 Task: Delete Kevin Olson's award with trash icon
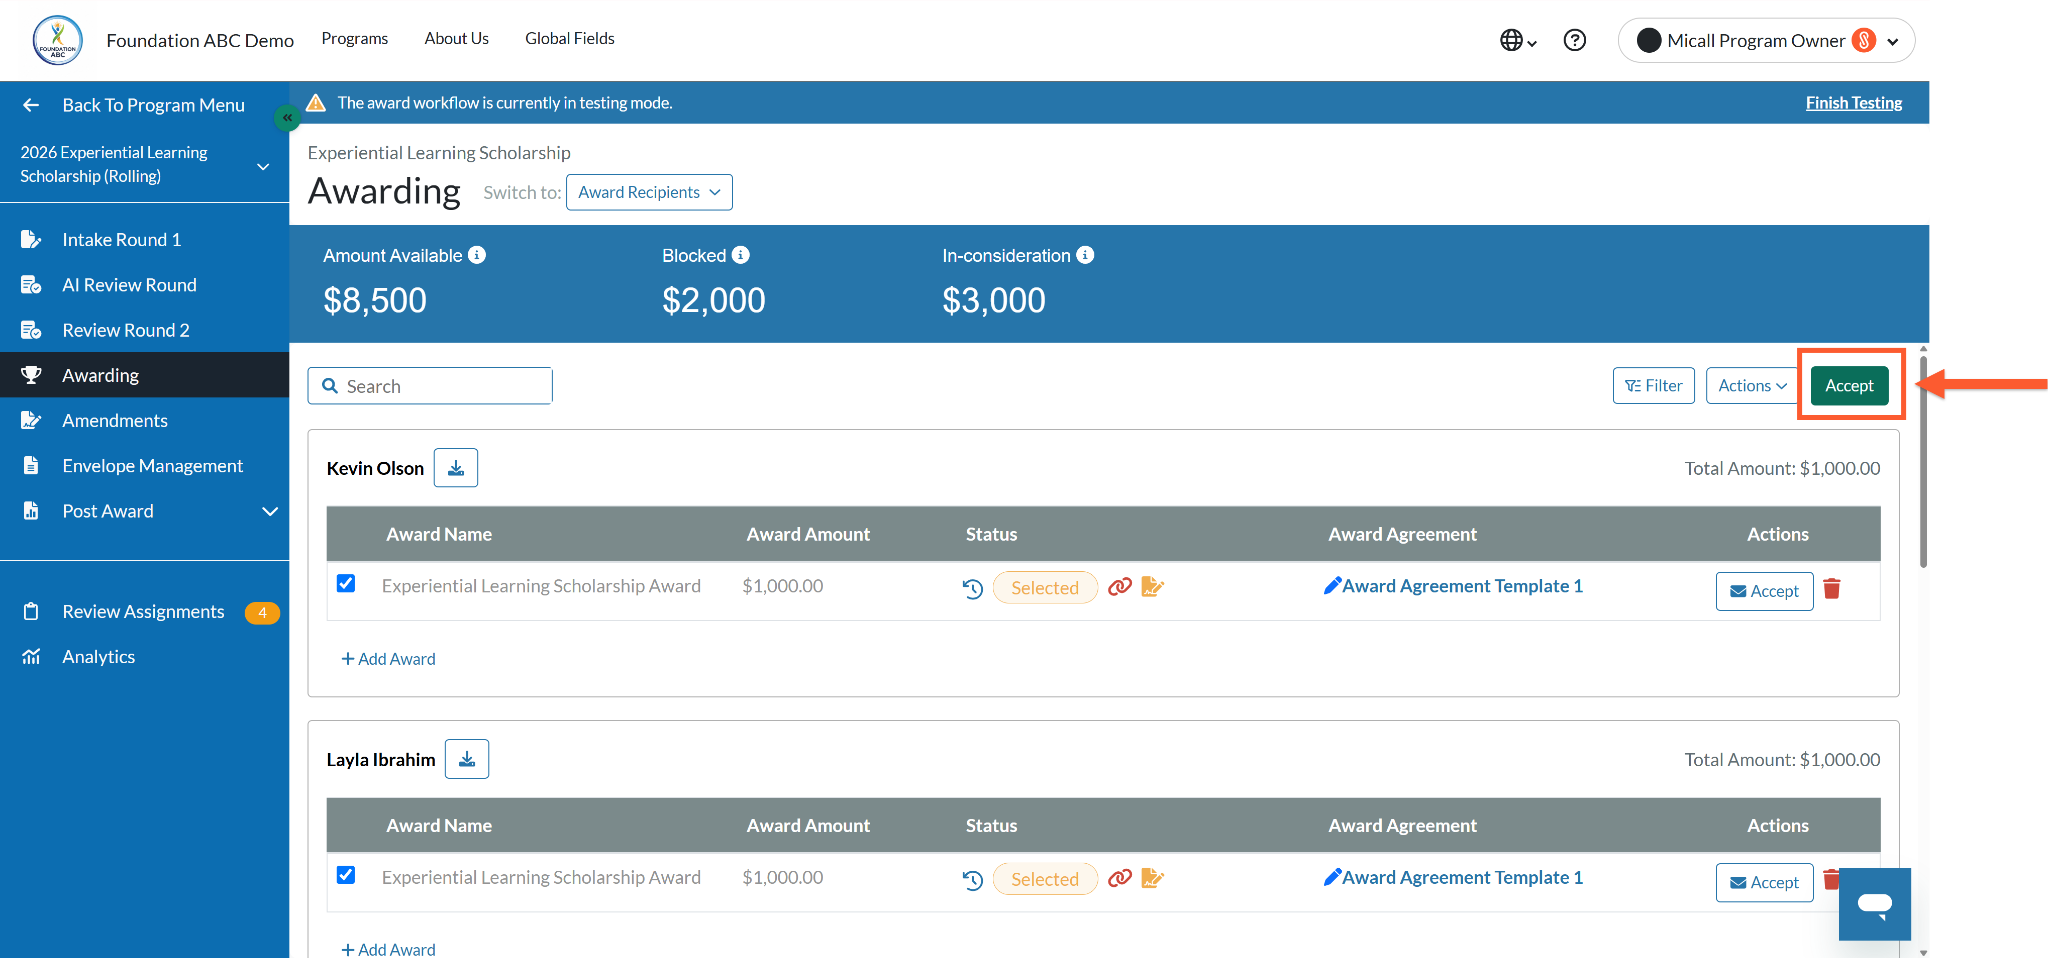point(1832,589)
